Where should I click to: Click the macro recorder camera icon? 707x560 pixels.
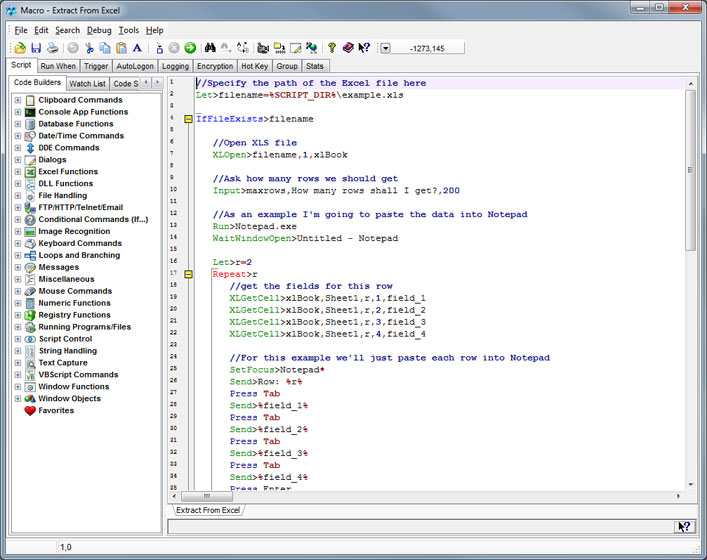tap(263, 48)
